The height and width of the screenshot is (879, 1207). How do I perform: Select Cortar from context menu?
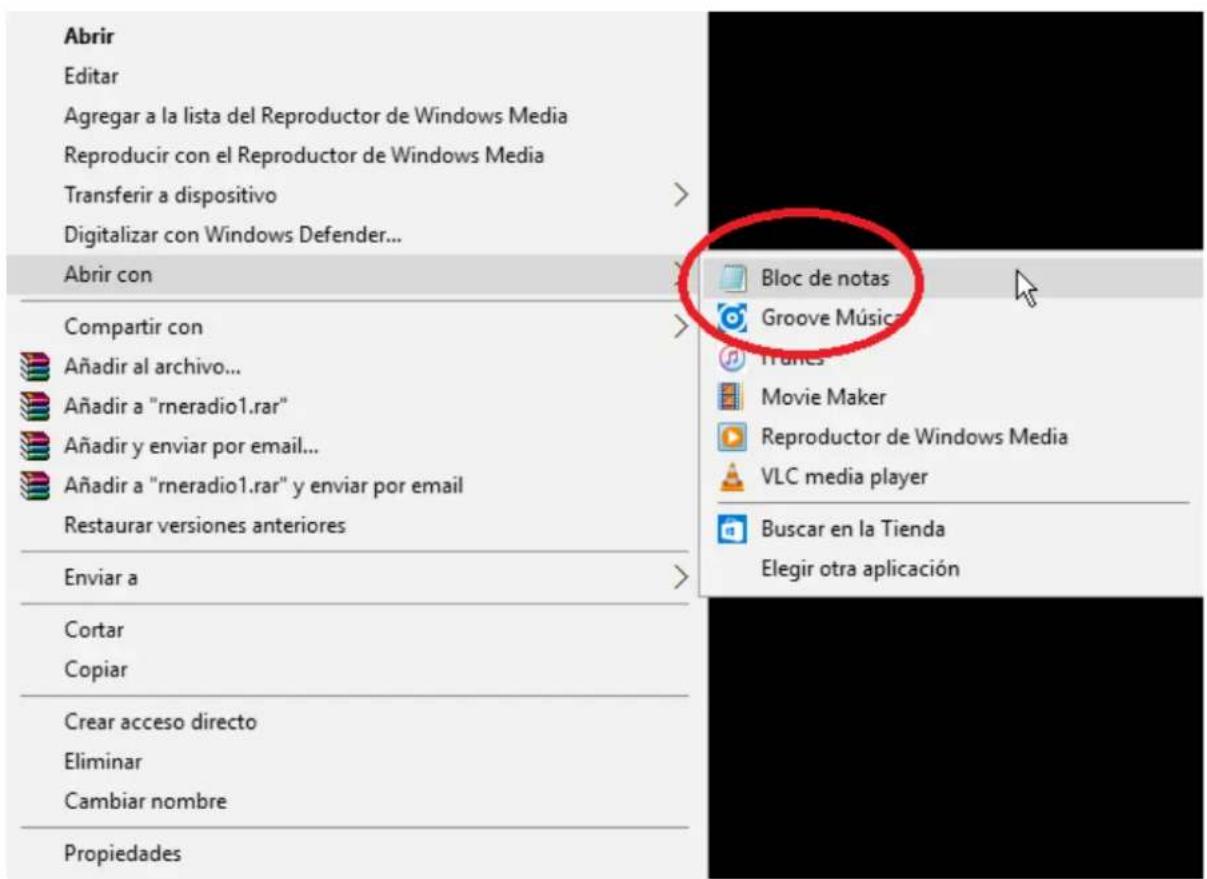pyautogui.click(x=94, y=630)
